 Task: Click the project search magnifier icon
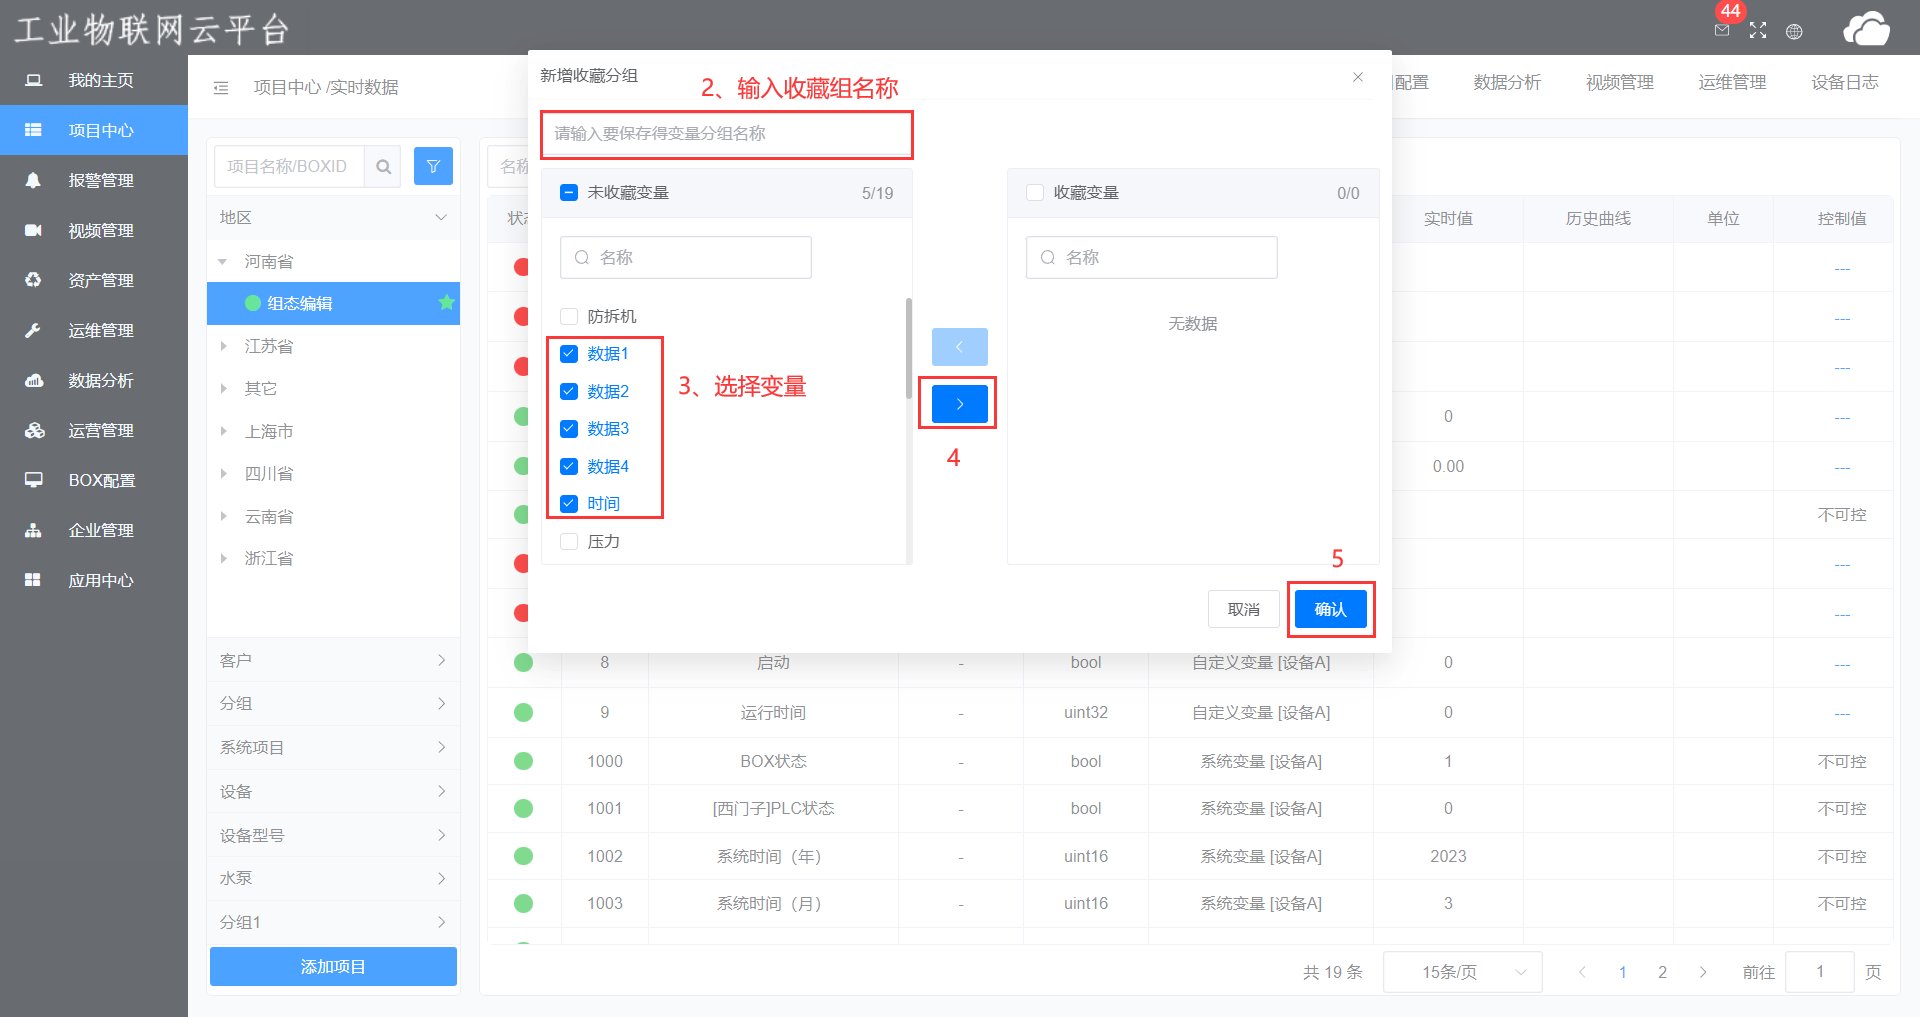(x=383, y=167)
